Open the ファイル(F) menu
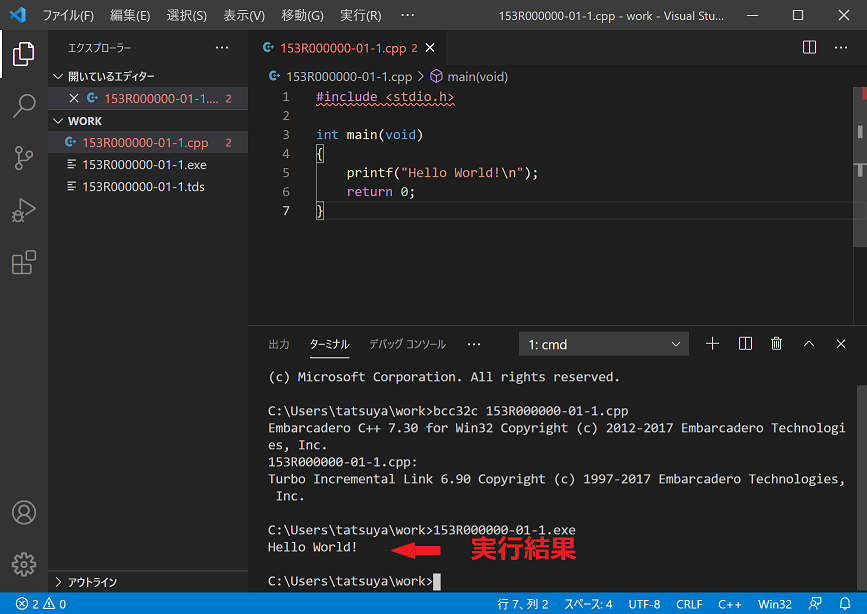Image resolution: width=867 pixels, height=614 pixels. 67,16
